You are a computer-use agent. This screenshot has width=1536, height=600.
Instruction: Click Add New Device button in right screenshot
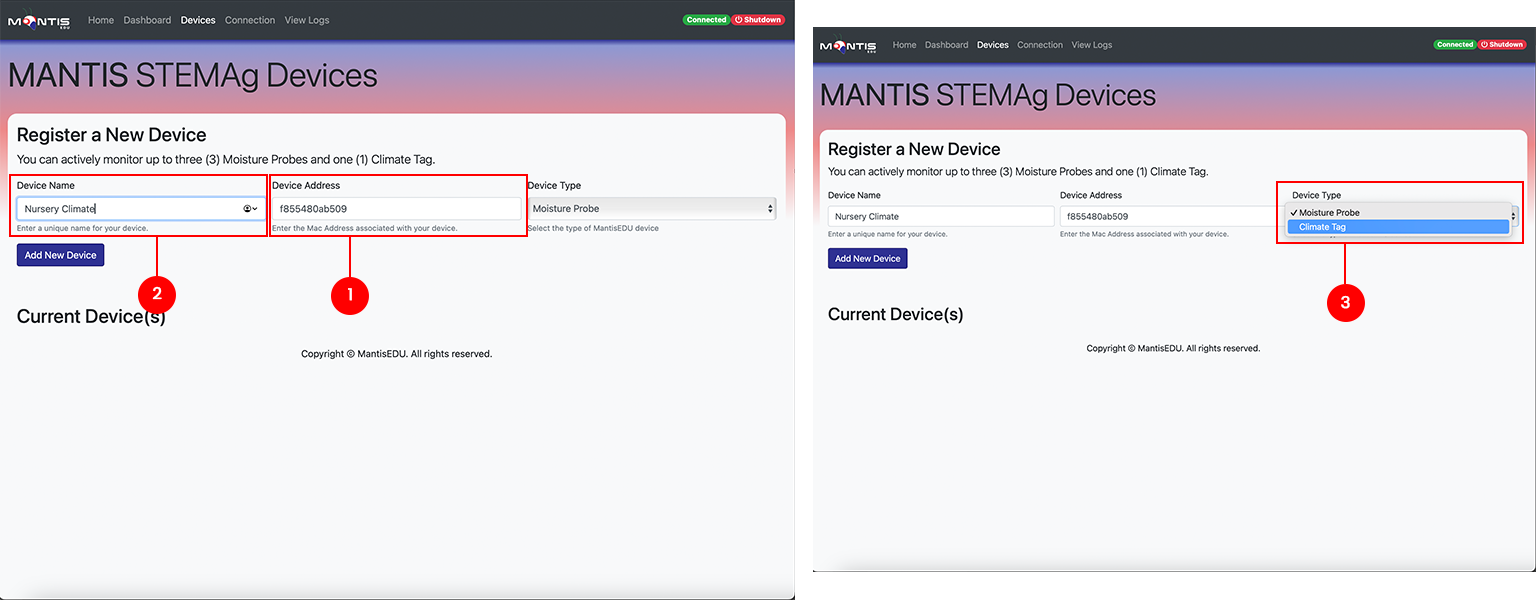click(x=867, y=258)
